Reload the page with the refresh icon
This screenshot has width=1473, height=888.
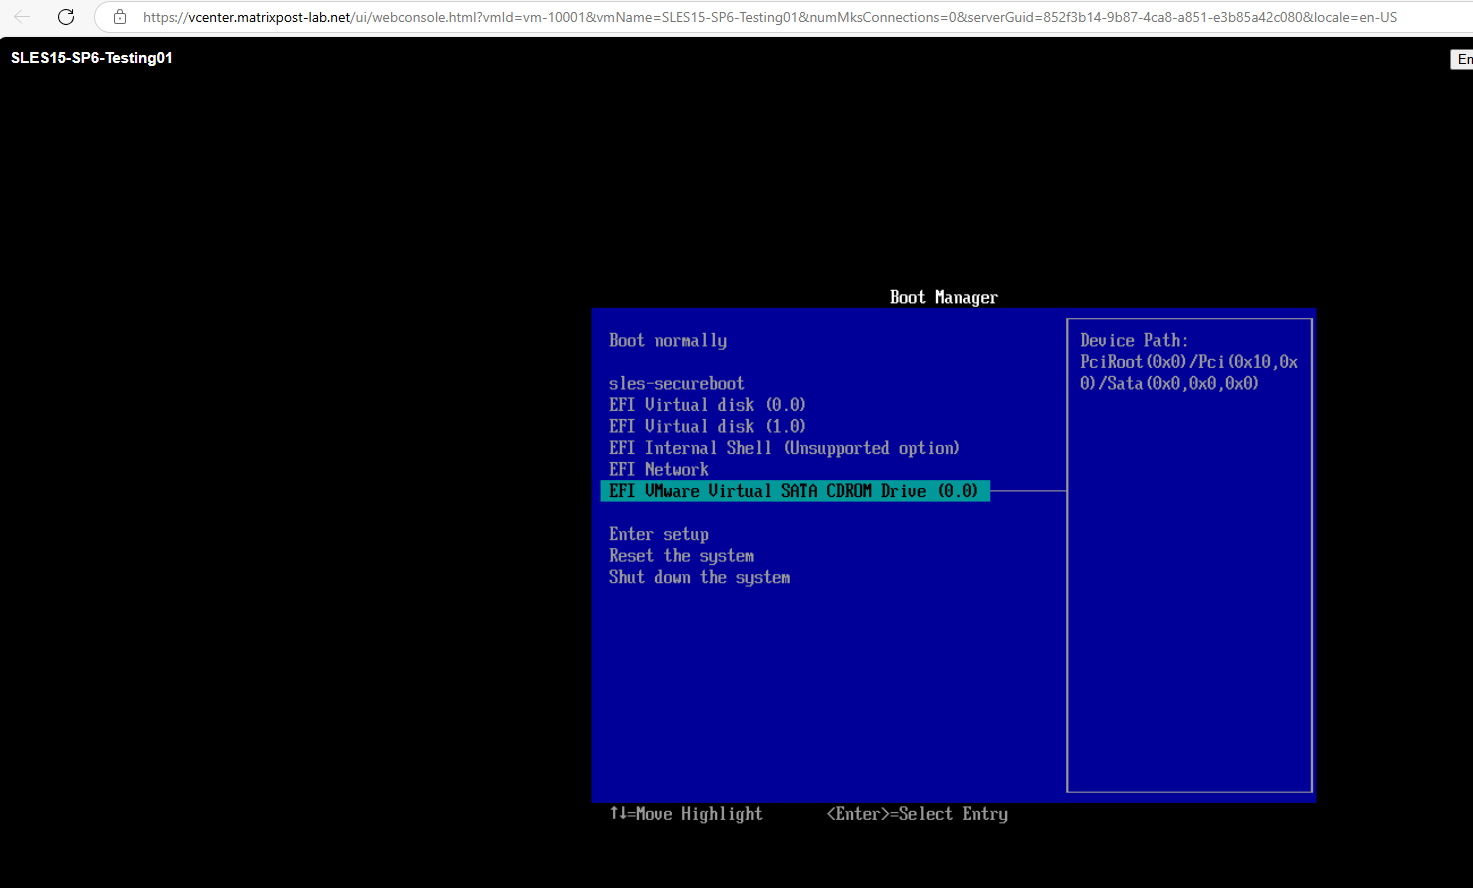tap(66, 17)
